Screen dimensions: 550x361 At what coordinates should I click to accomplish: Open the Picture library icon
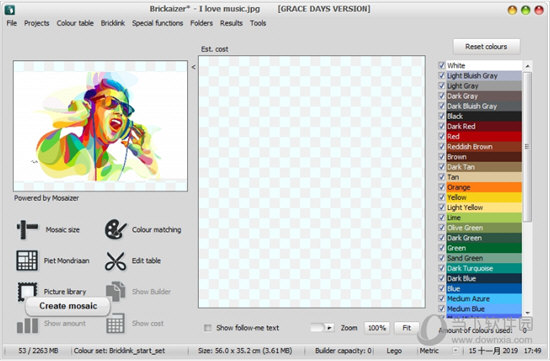coord(27,291)
